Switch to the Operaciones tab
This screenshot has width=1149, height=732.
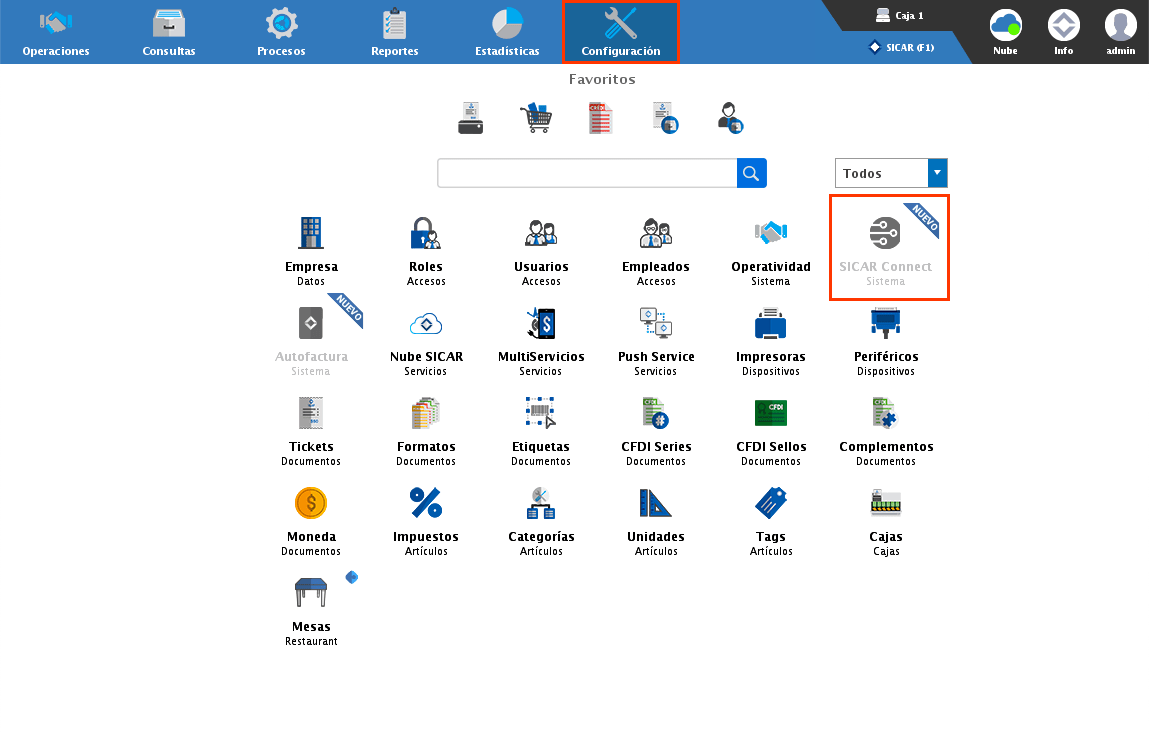(x=56, y=32)
